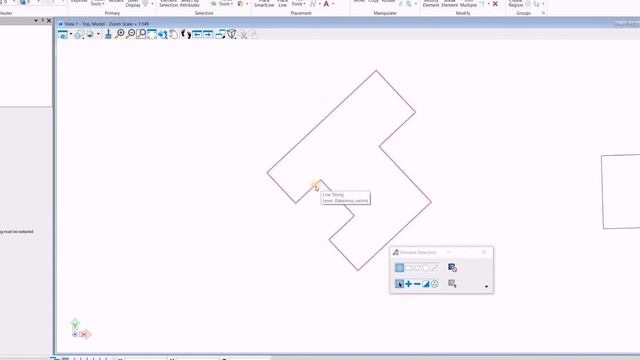Click the View Next arrow icon
The image size is (640, 360).
coord(208,34)
